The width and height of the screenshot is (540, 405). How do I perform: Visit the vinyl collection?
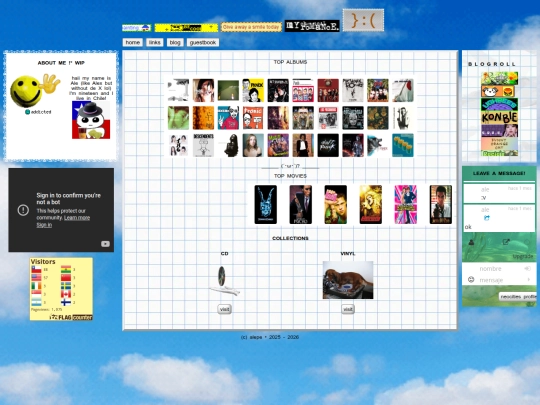[x=348, y=309]
